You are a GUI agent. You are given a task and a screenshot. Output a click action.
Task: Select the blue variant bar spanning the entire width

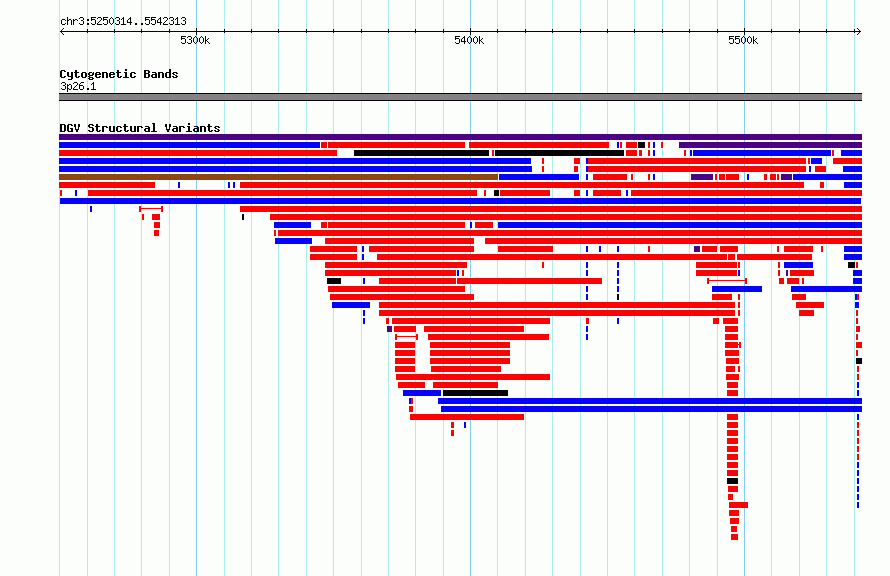(460, 201)
